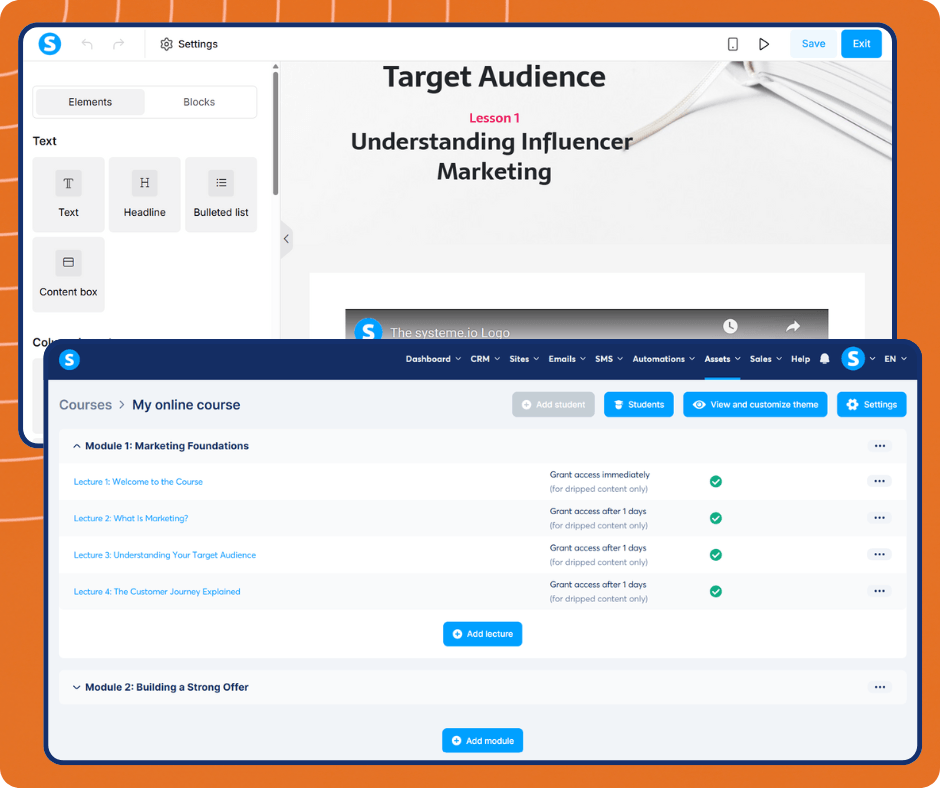Click the Lesson 1 pink label
The height and width of the screenshot is (788, 940).
pos(494,118)
